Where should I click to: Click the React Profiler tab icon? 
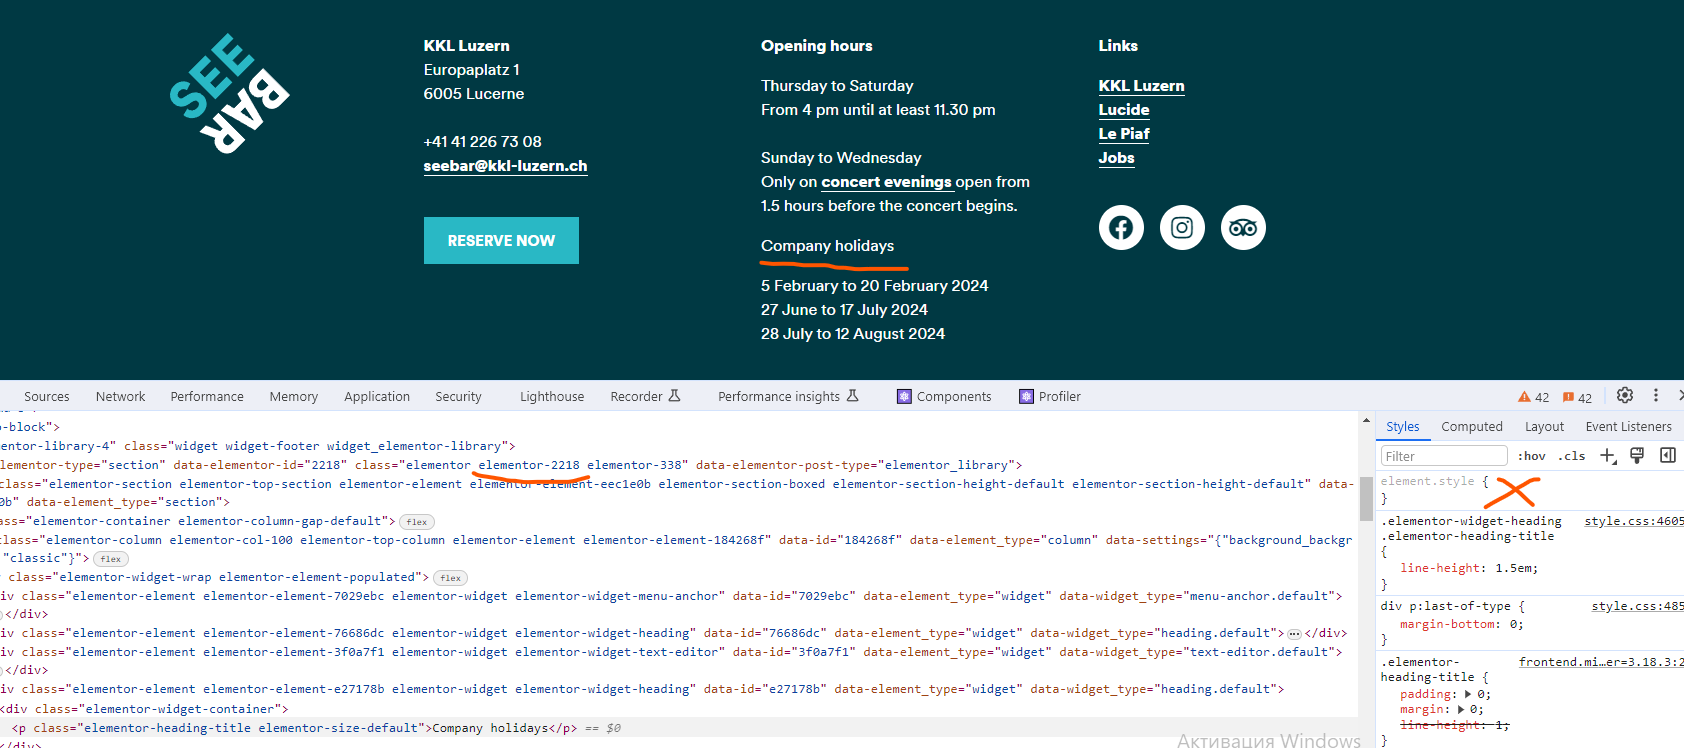1026,396
